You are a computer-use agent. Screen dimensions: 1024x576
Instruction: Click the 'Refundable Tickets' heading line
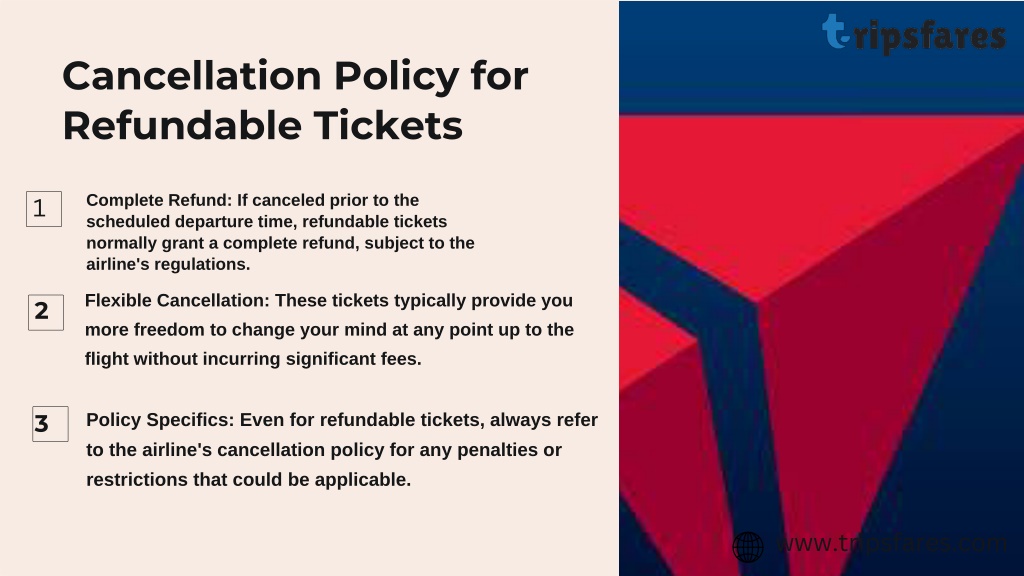coord(263,125)
